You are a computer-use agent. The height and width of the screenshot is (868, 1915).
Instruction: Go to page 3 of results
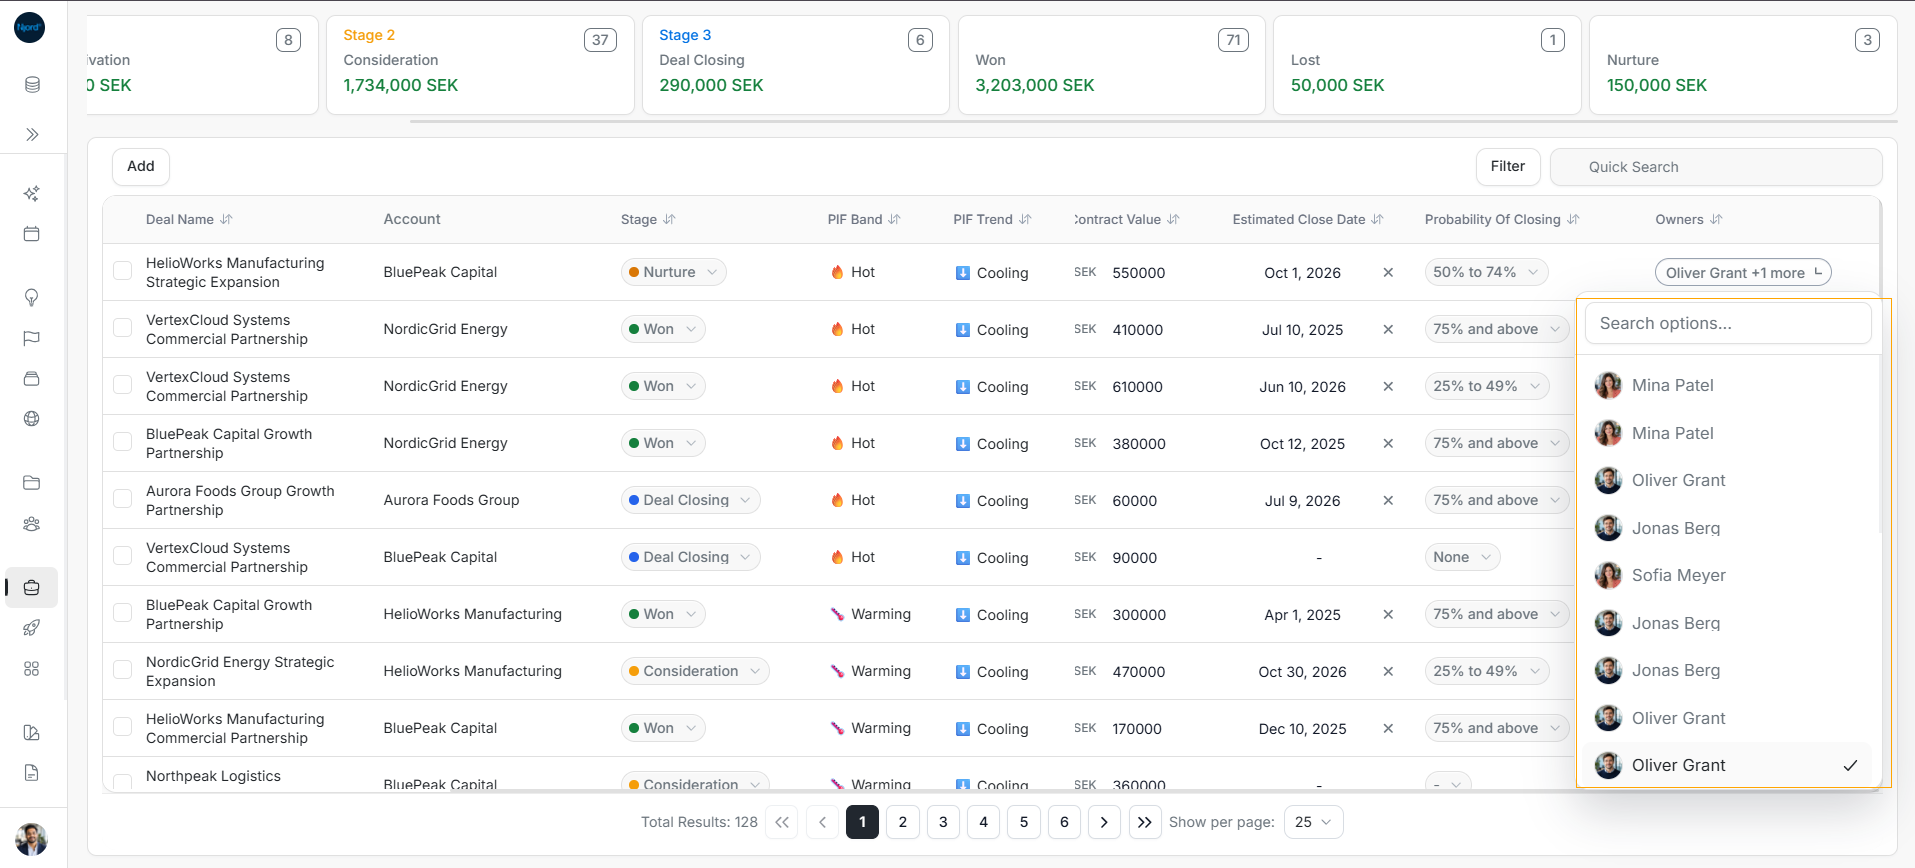point(943,822)
